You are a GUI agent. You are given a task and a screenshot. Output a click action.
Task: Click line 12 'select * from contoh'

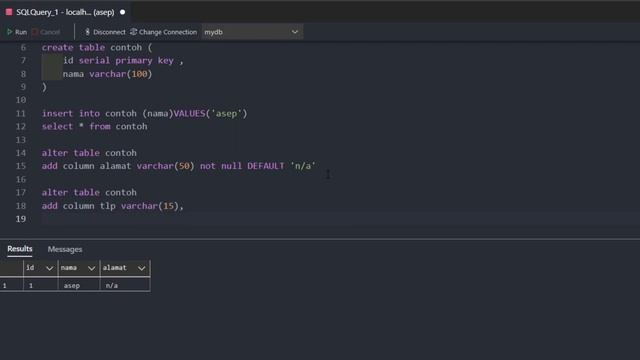pyautogui.click(x=94, y=127)
